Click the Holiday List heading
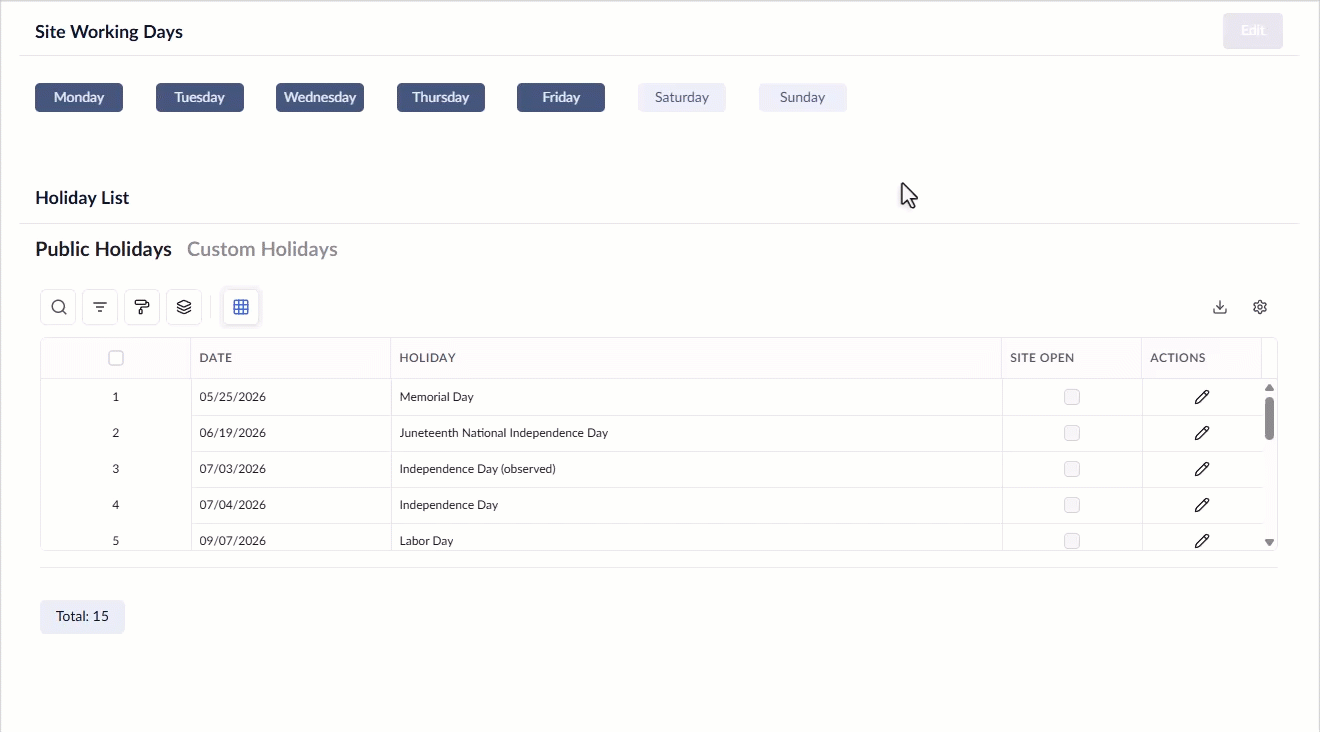 82,198
